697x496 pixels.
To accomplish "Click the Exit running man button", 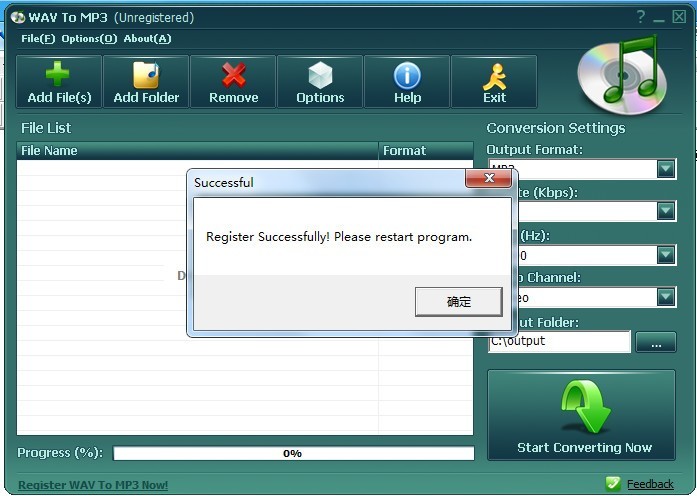I will click(x=494, y=82).
